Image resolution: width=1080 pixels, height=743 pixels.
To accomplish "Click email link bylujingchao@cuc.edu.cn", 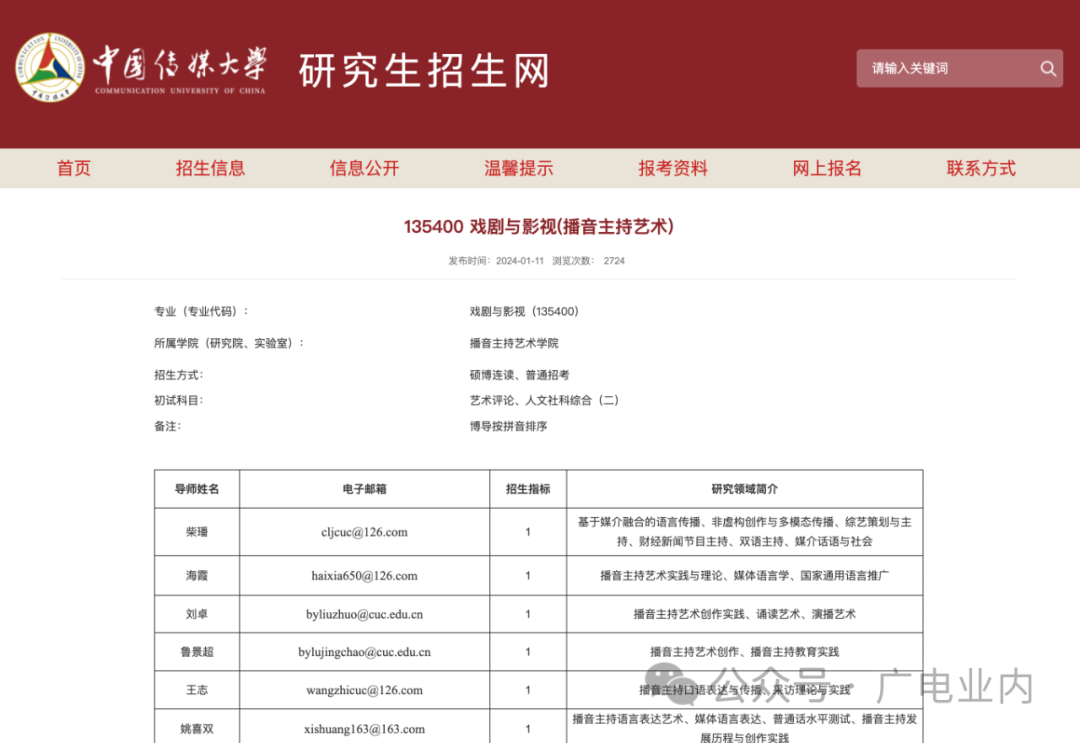I will 364,651.
